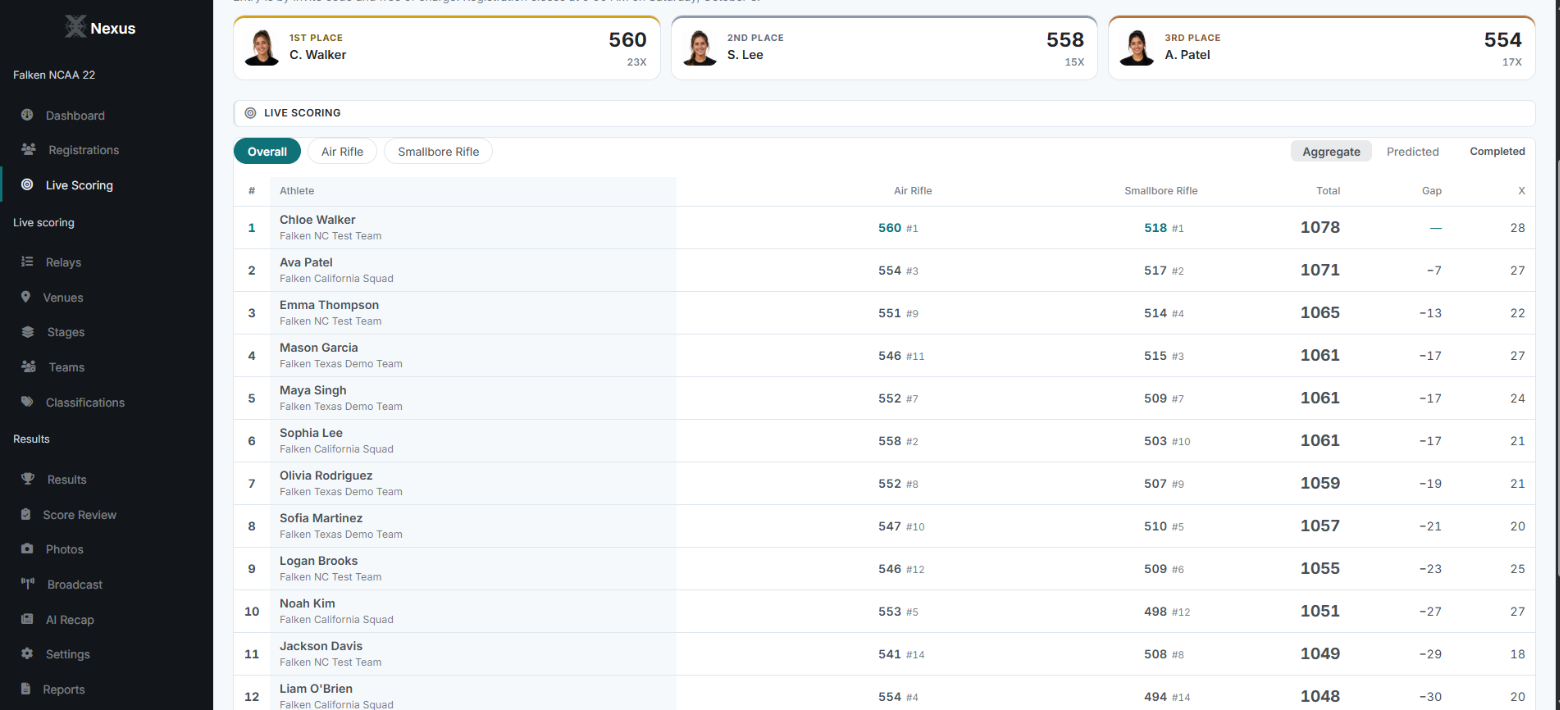Open Dashboard via its sidebar icon
1560x710 pixels.
(27, 115)
